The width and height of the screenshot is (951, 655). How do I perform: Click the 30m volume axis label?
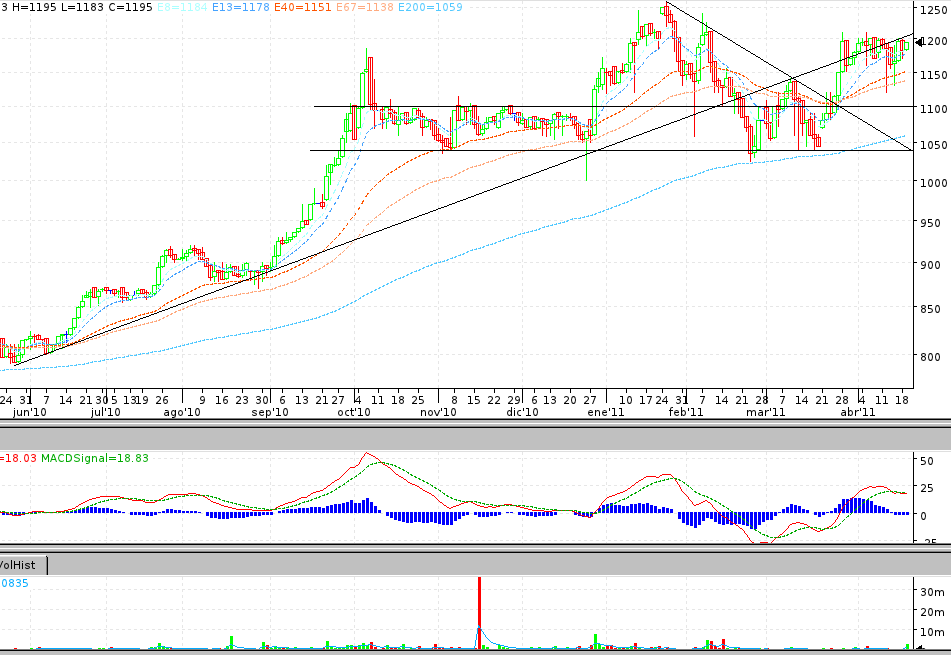(932, 592)
